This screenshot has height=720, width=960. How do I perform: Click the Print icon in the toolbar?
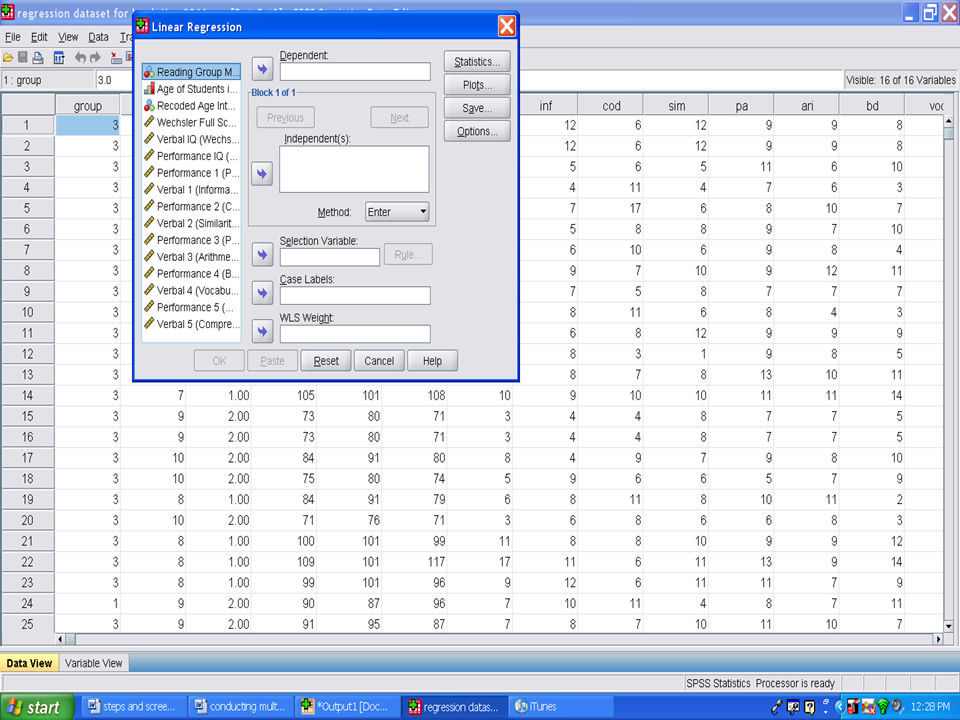point(38,58)
